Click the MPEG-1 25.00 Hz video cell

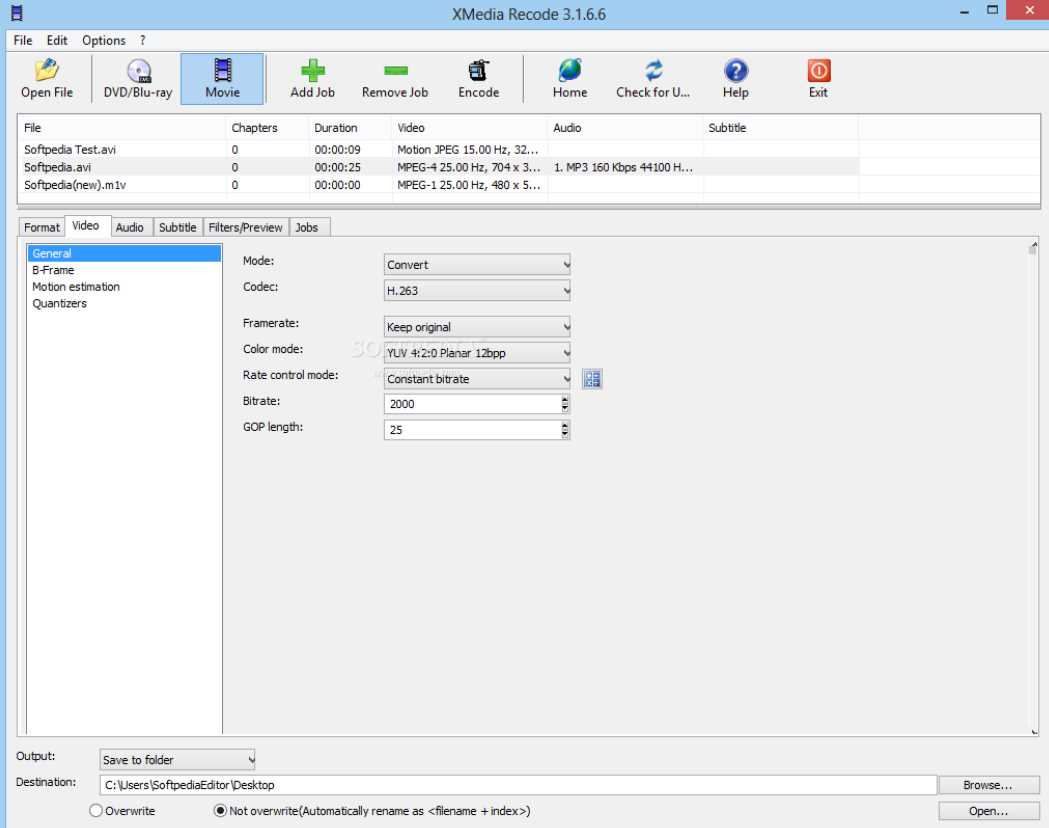coord(468,185)
